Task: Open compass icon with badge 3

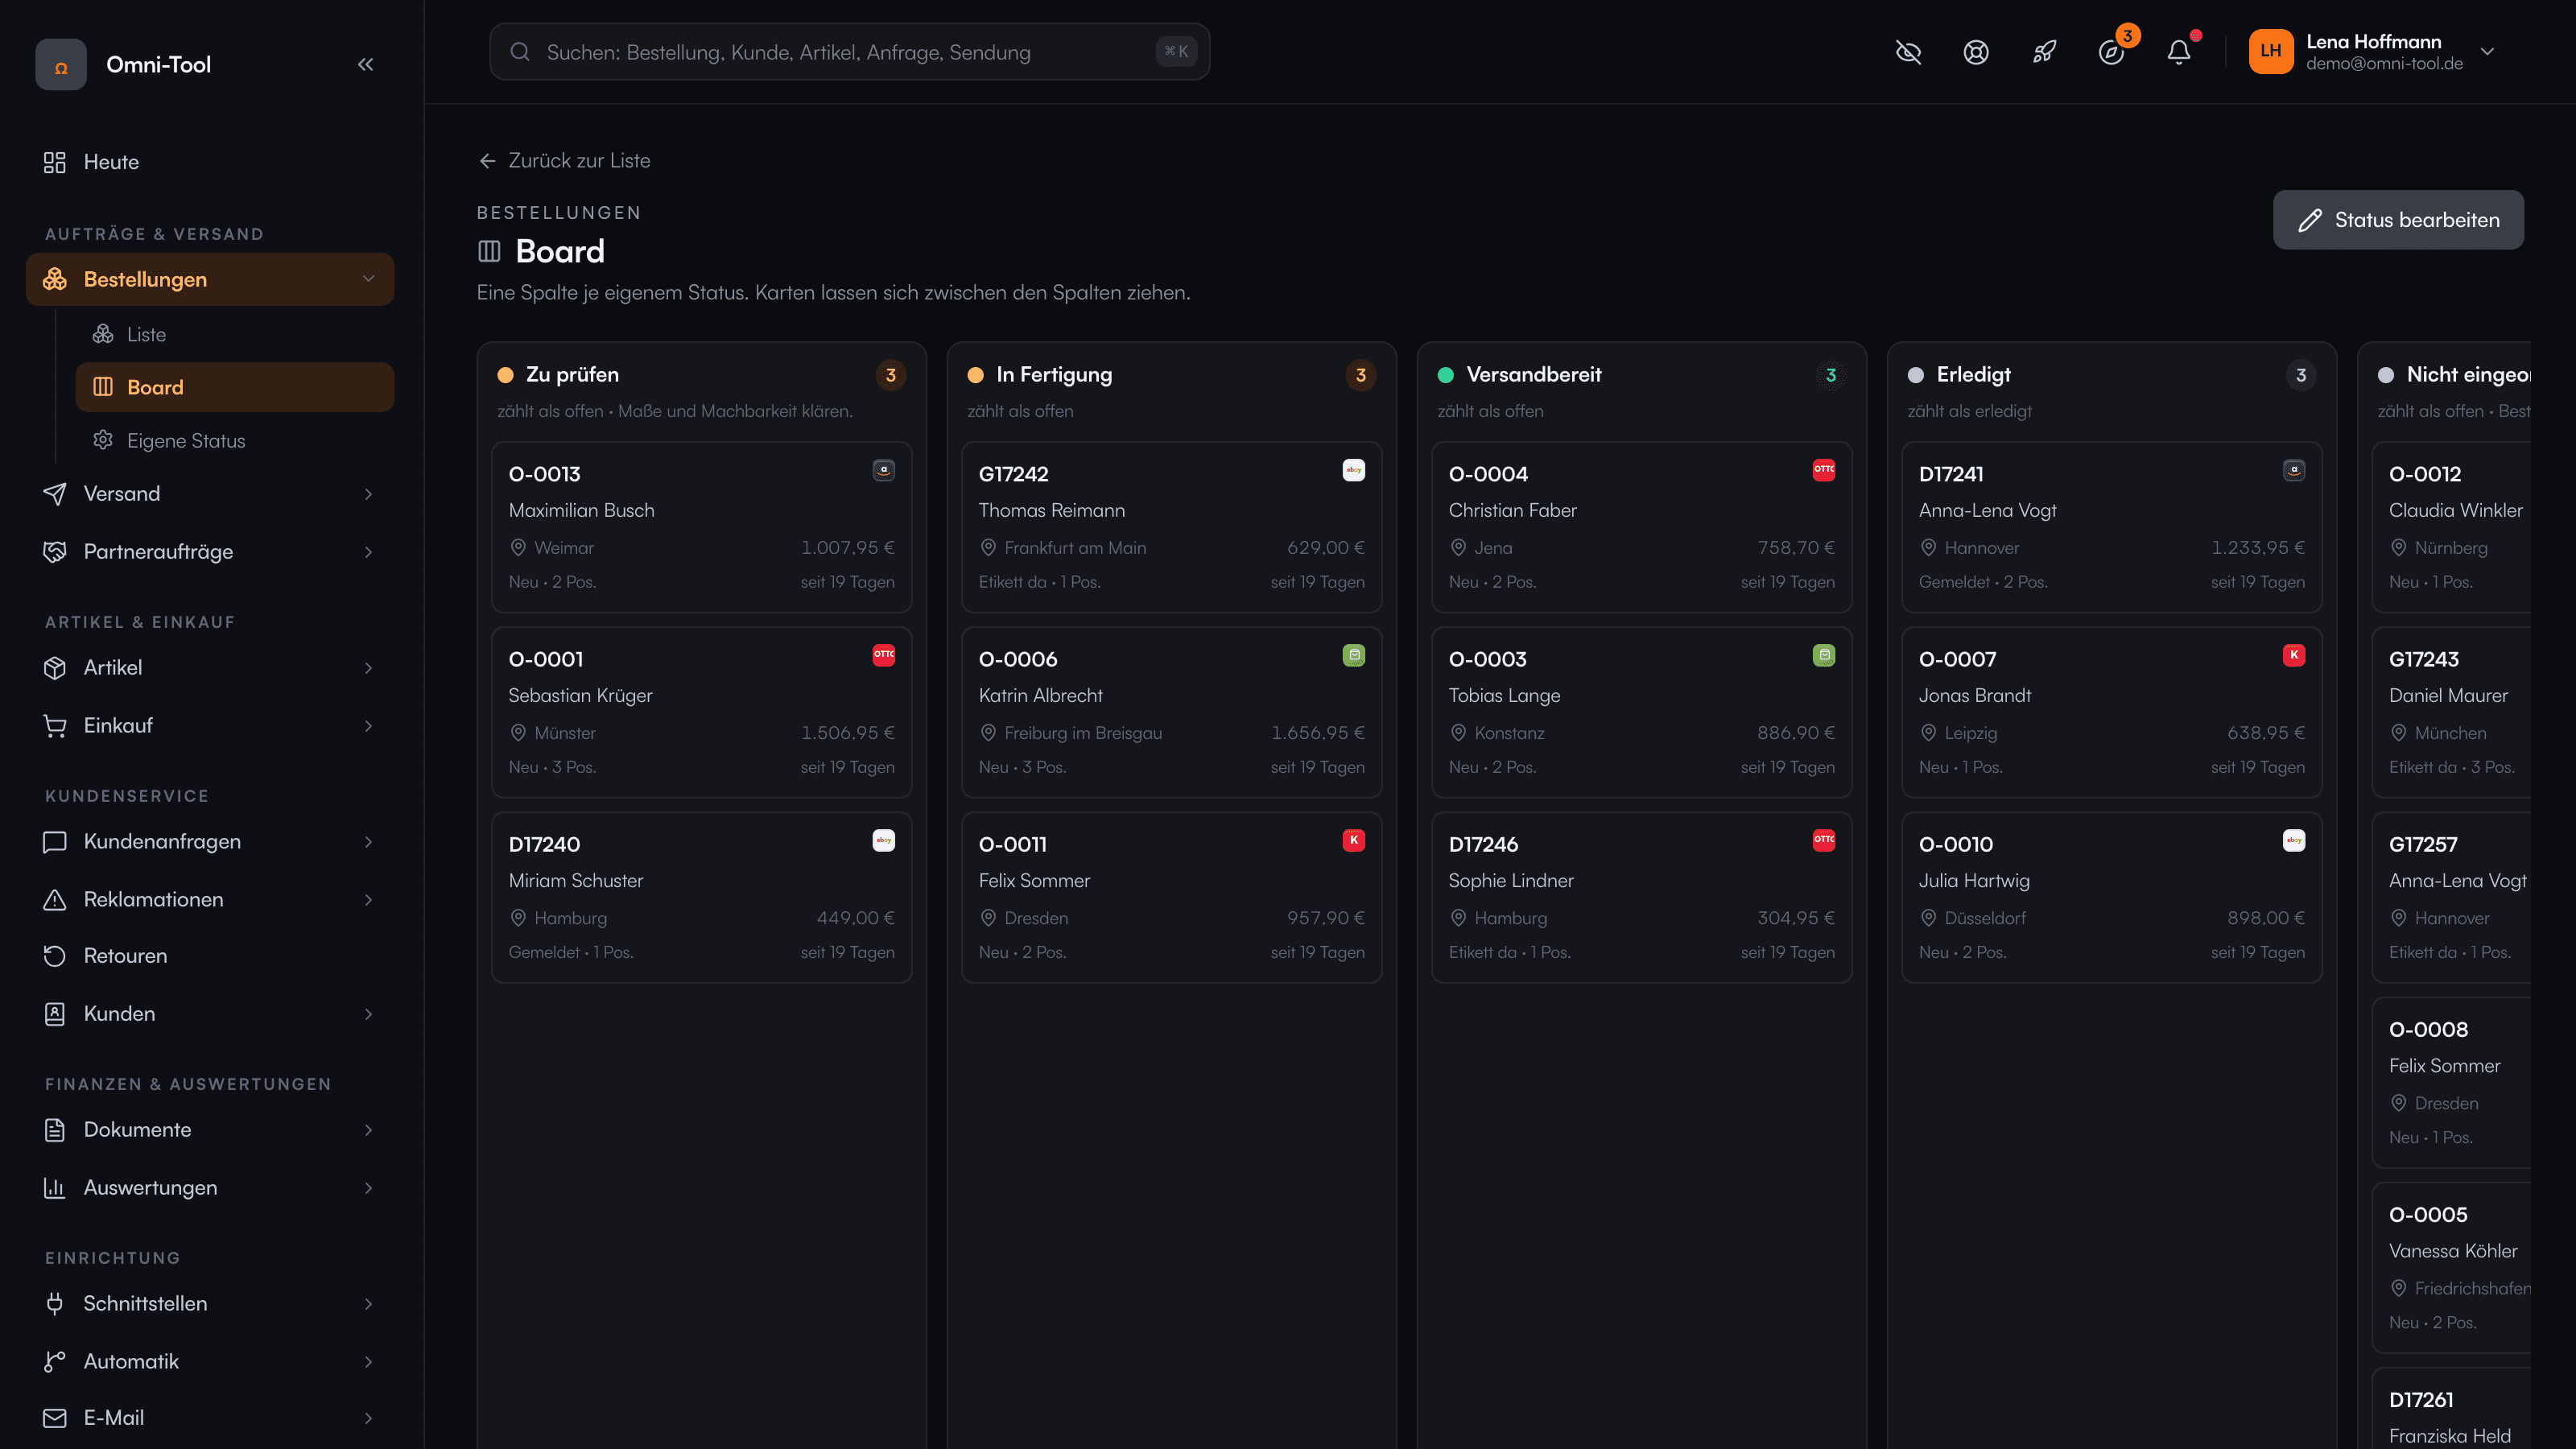Action: 2111,52
